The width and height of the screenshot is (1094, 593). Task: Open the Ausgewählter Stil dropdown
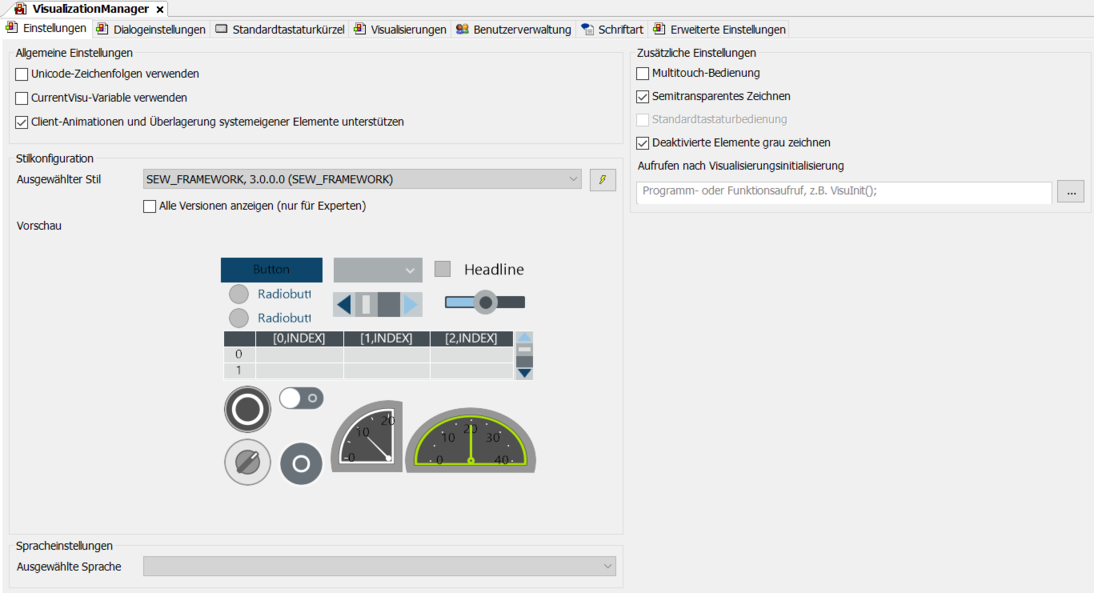[362, 180]
